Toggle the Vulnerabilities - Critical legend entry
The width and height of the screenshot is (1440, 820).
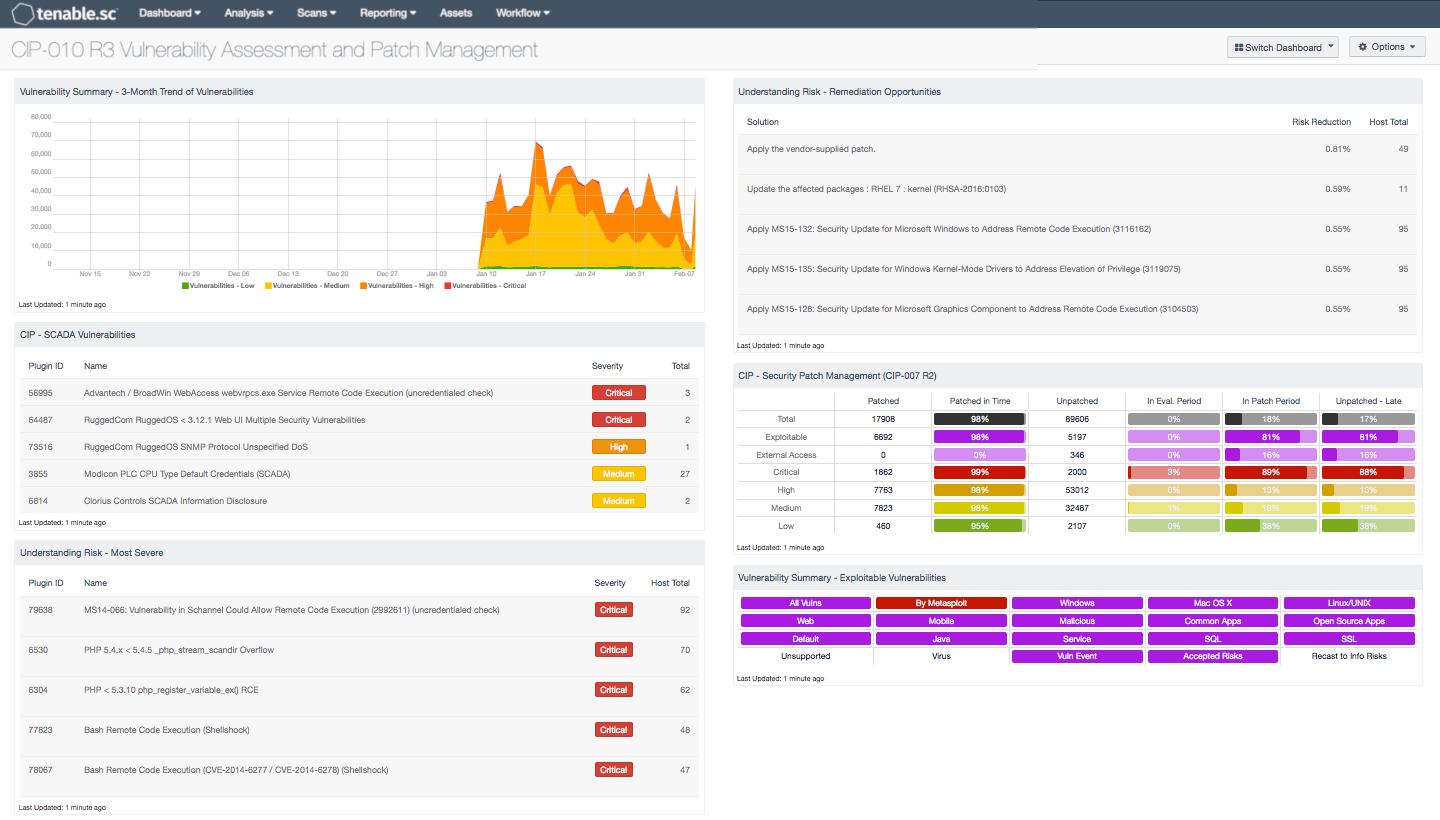(485, 285)
